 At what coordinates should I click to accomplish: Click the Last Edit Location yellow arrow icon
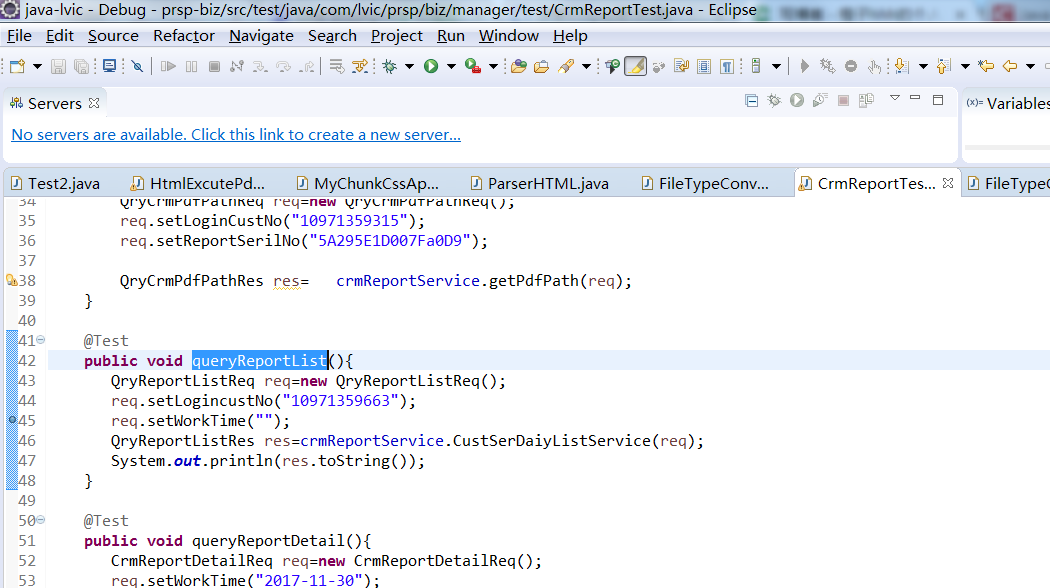click(987, 65)
